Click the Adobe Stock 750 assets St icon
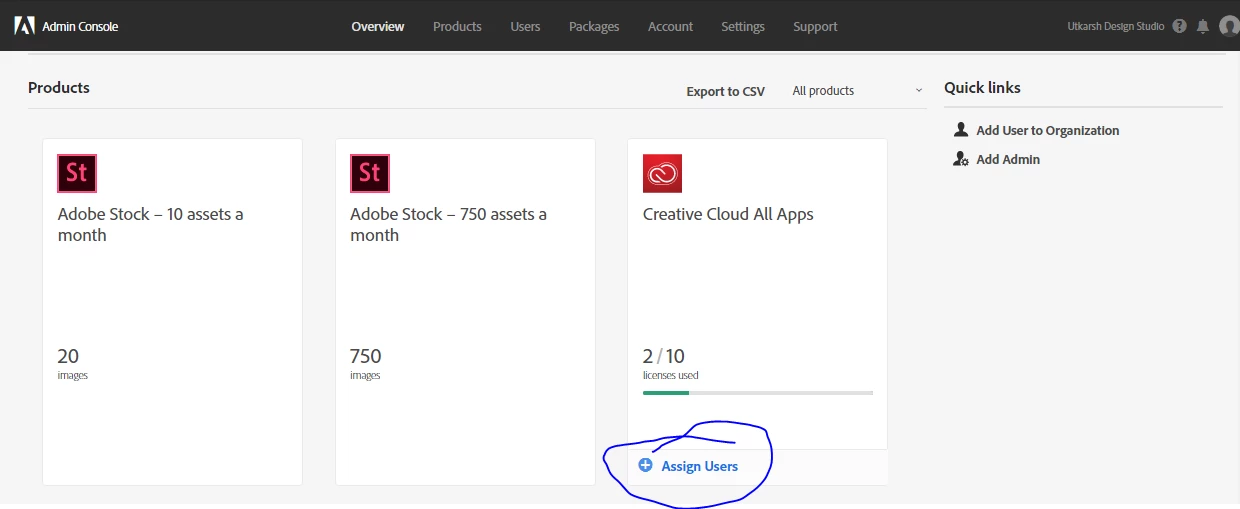The image size is (1240, 509). click(x=370, y=173)
